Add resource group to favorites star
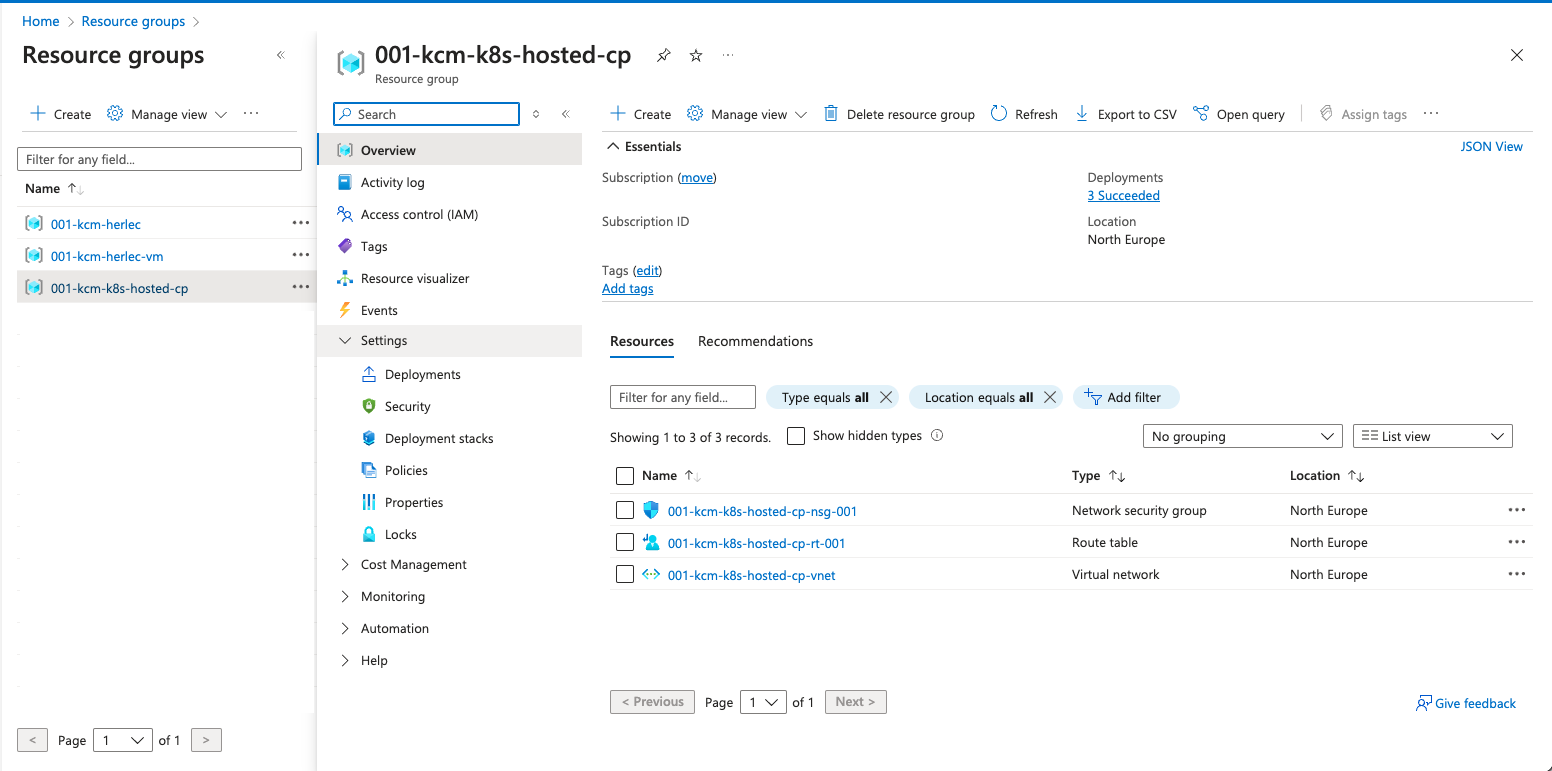Viewport: 1552px width, 771px height. coord(696,56)
